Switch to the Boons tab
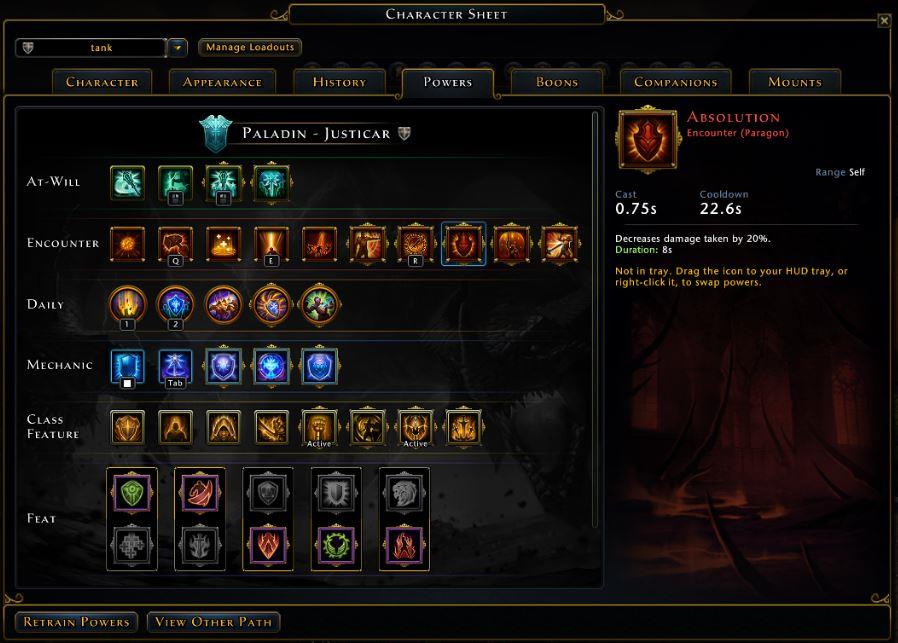The image size is (898, 643). 557,82
